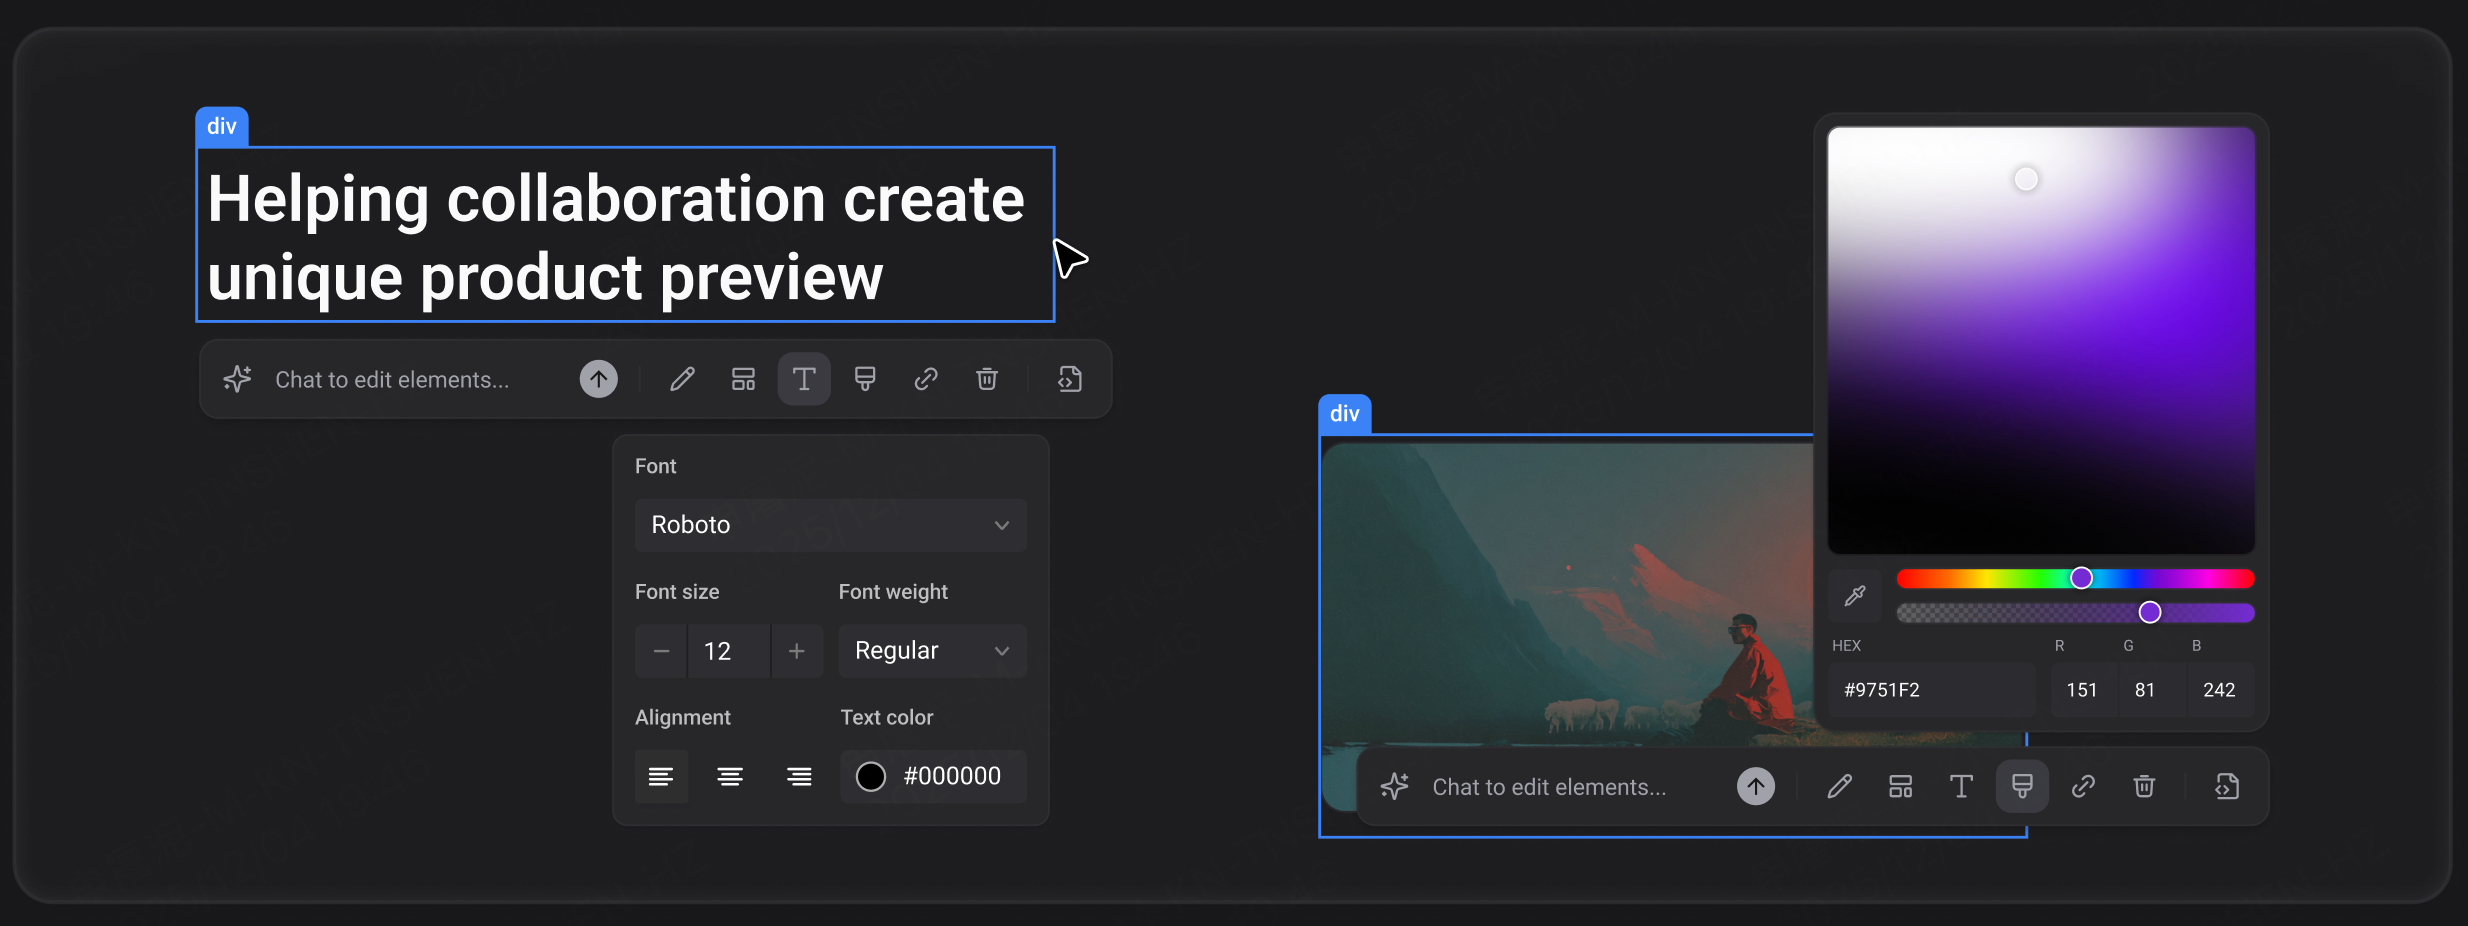Select right text alignment
The height and width of the screenshot is (926, 2468).
click(x=799, y=777)
